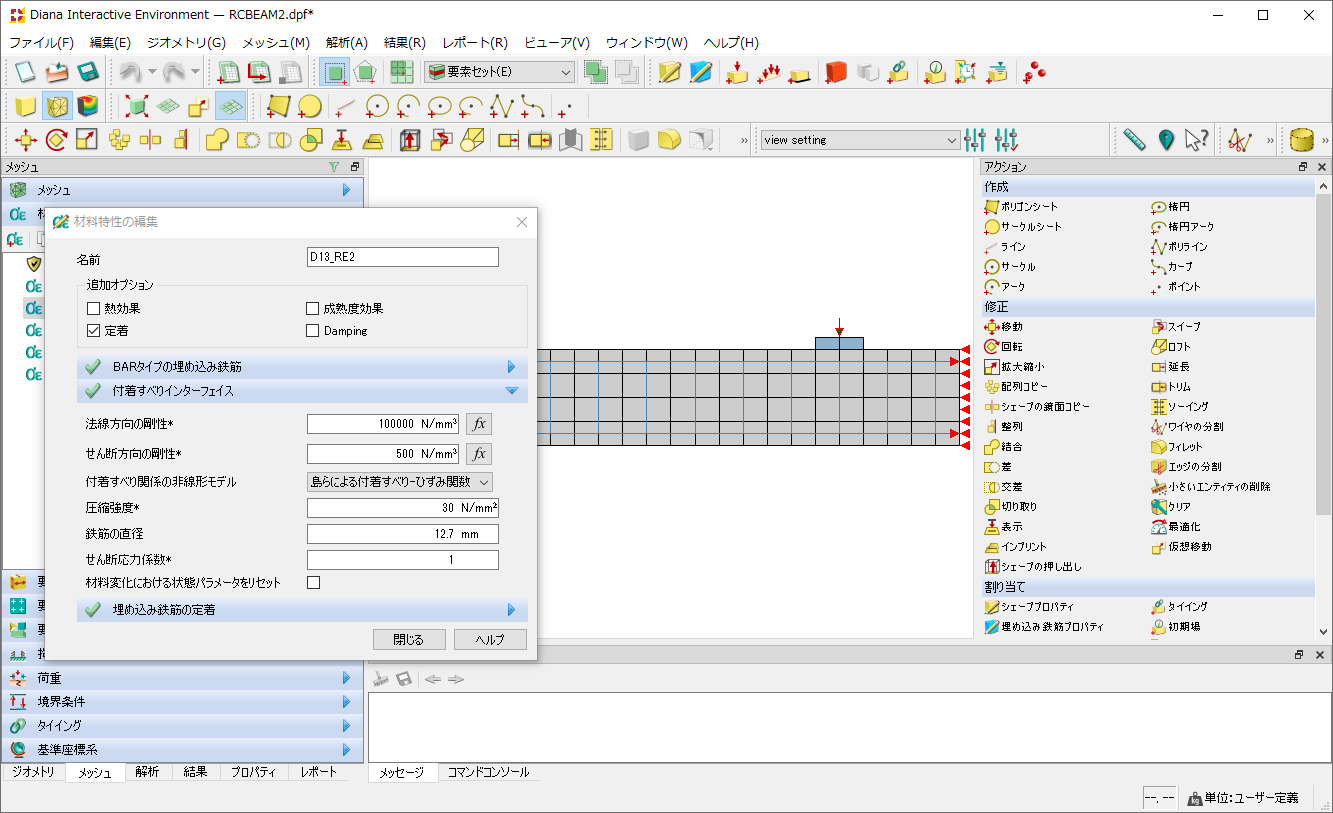The width and height of the screenshot is (1333, 813).
Task: Toggle 材料変化における状態パラメータをリセット checkbox
Action: (313, 583)
